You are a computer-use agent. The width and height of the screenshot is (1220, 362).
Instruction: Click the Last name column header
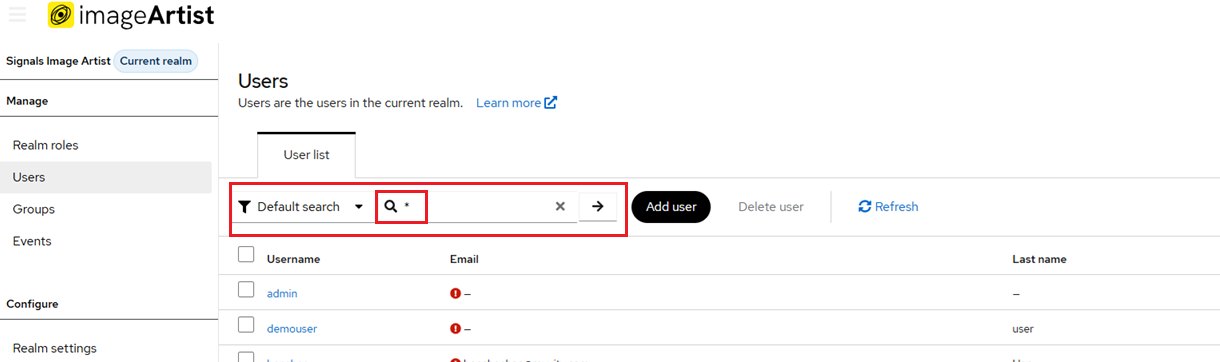click(1039, 259)
